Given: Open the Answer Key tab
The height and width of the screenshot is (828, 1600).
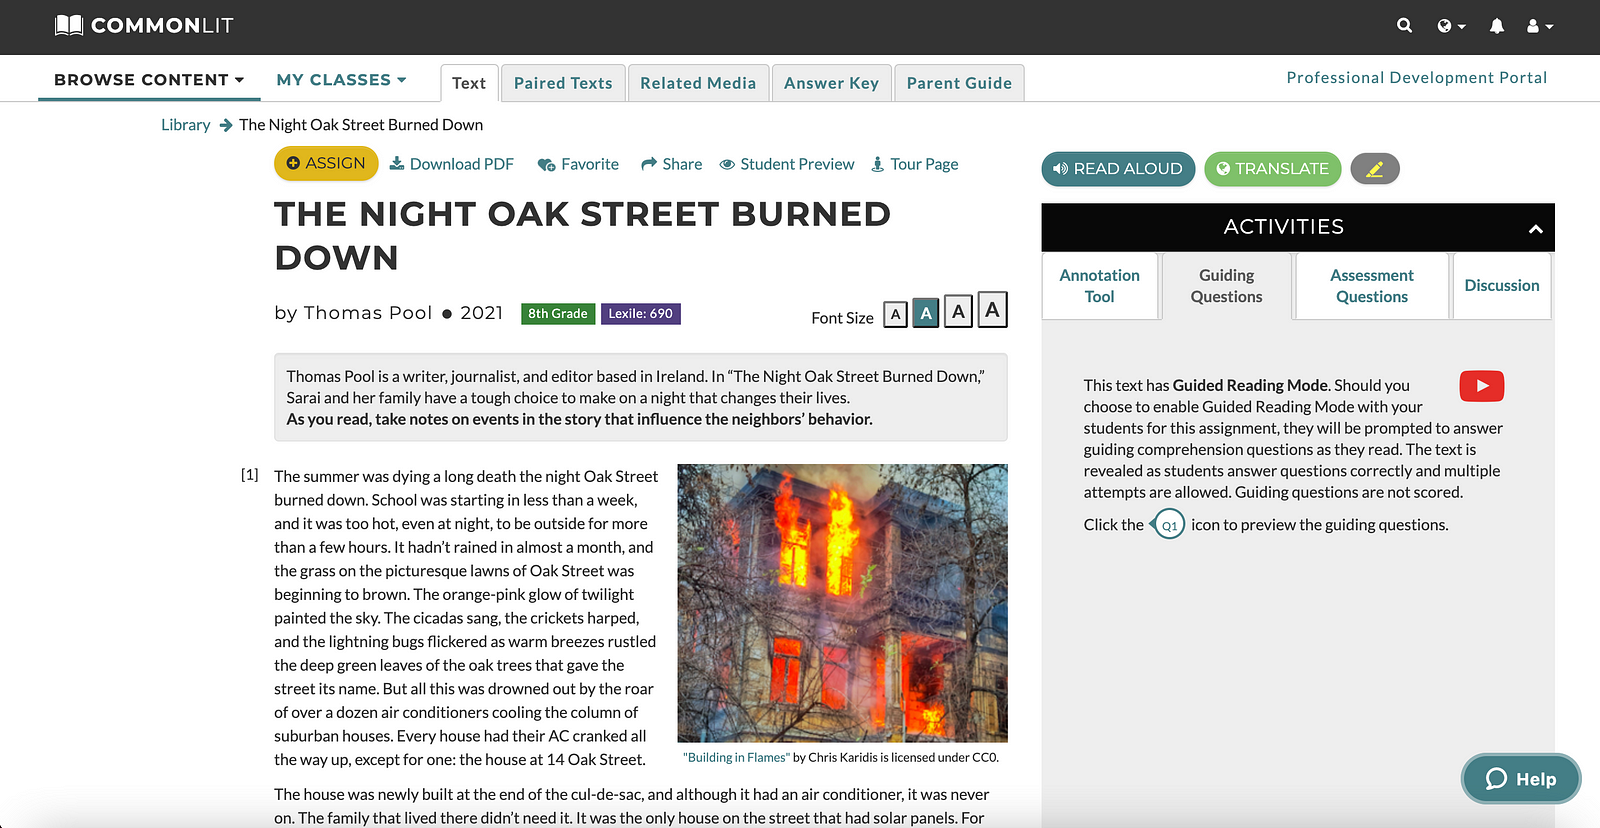Looking at the screenshot, I should [831, 83].
